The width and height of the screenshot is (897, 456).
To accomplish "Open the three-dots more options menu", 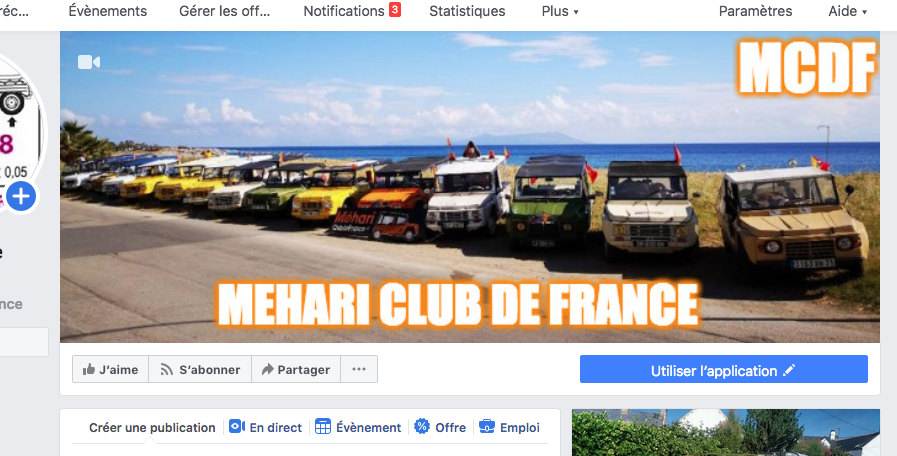I will (x=359, y=369).
